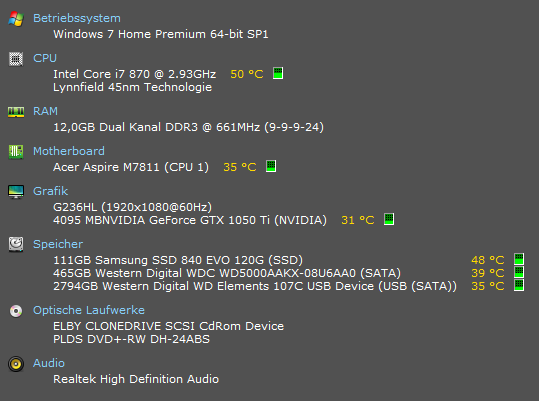Open the Optische Laufwerke heading
Image resolution: width=539 pixels, height=401 pixels.
click(89, 310)
